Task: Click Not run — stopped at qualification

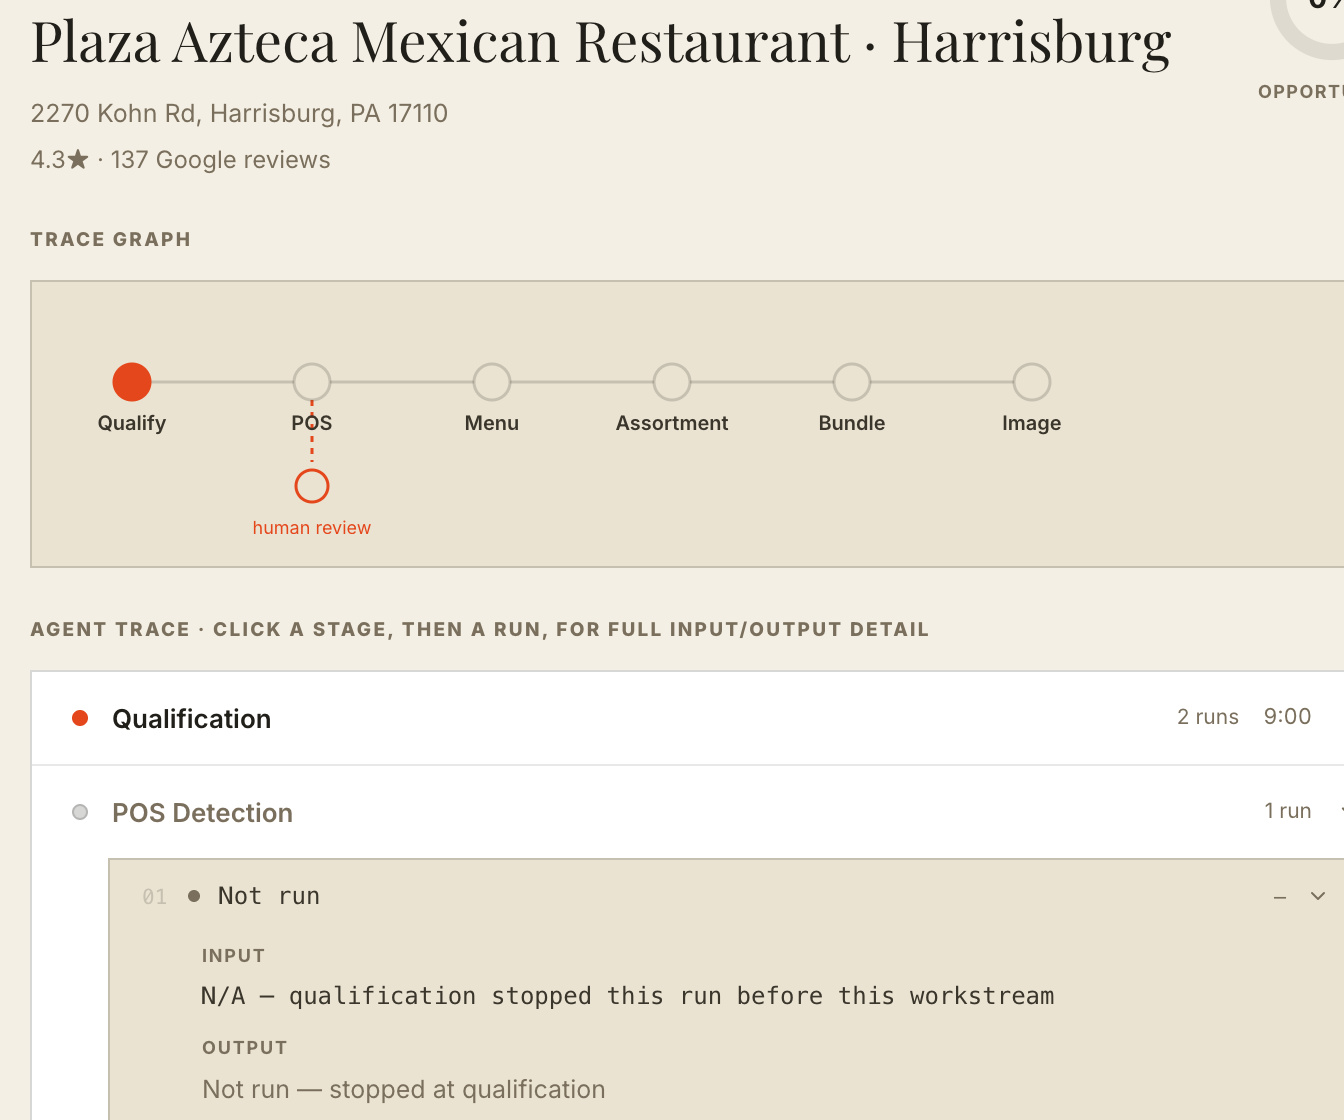Action: 404,1089
